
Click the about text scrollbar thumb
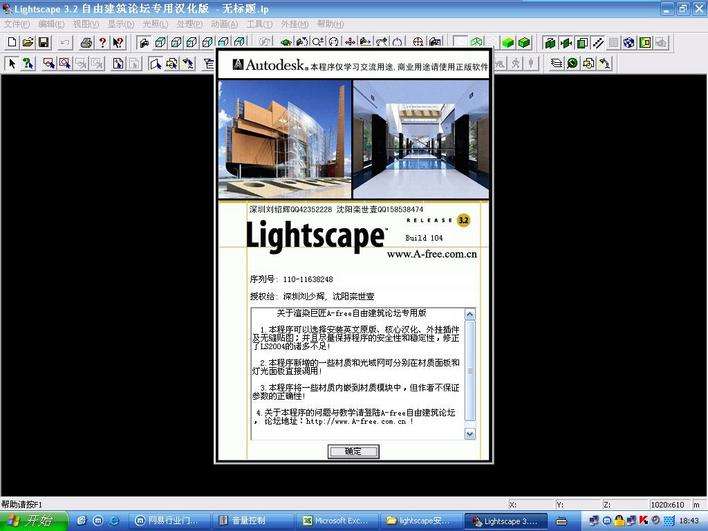(470, 371)
